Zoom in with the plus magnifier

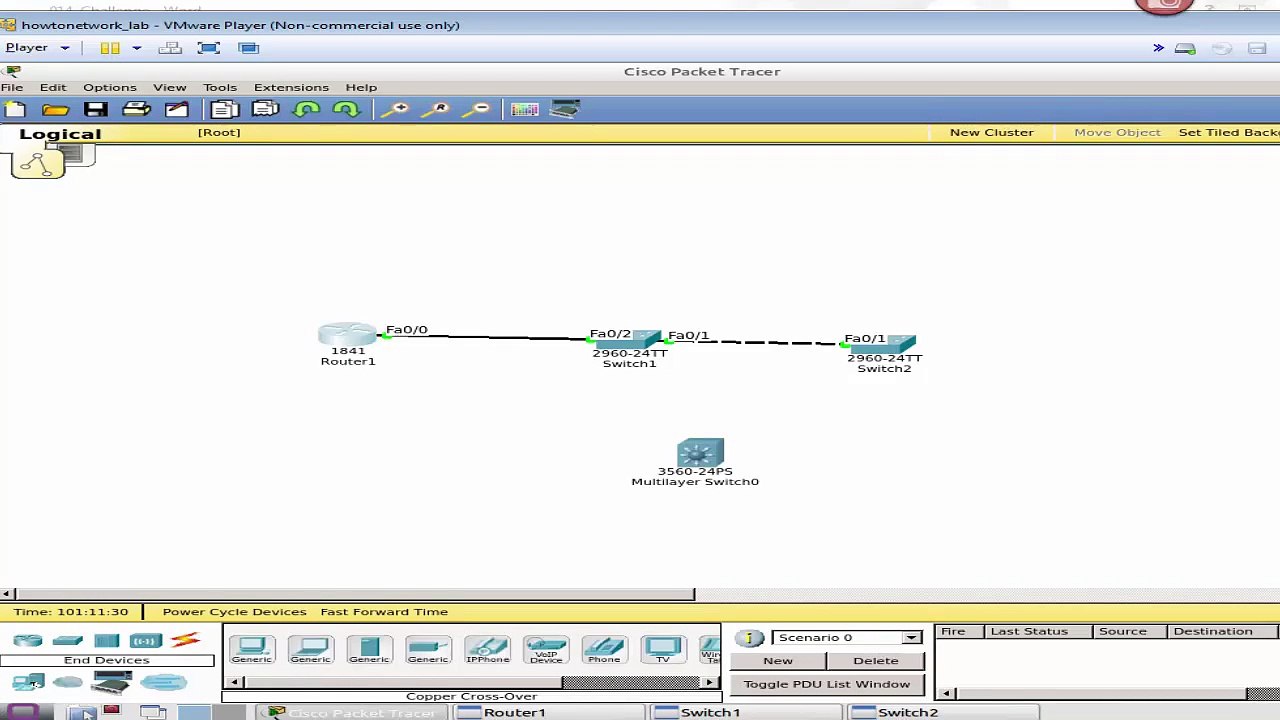tap(397, 109)
